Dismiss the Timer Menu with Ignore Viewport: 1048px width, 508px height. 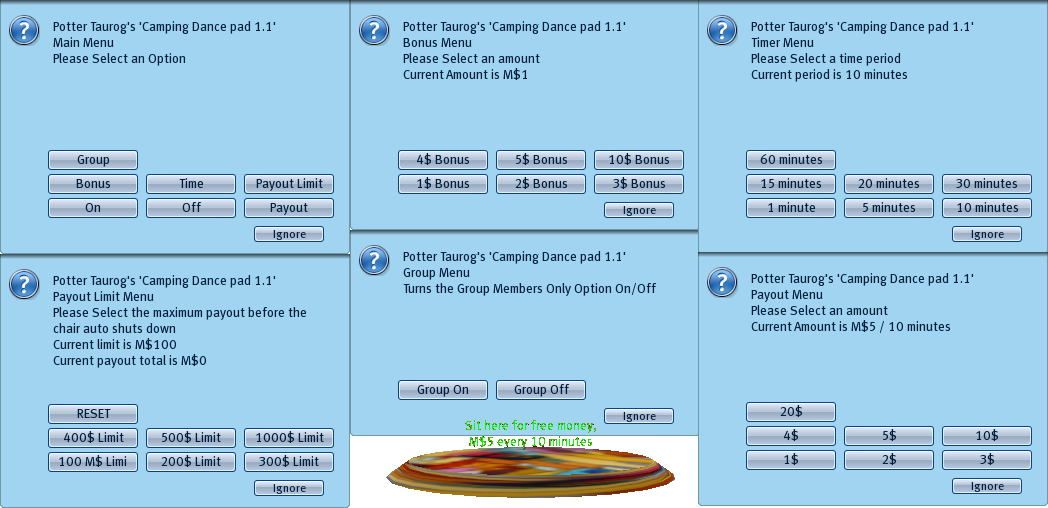(x=986, y=234)
